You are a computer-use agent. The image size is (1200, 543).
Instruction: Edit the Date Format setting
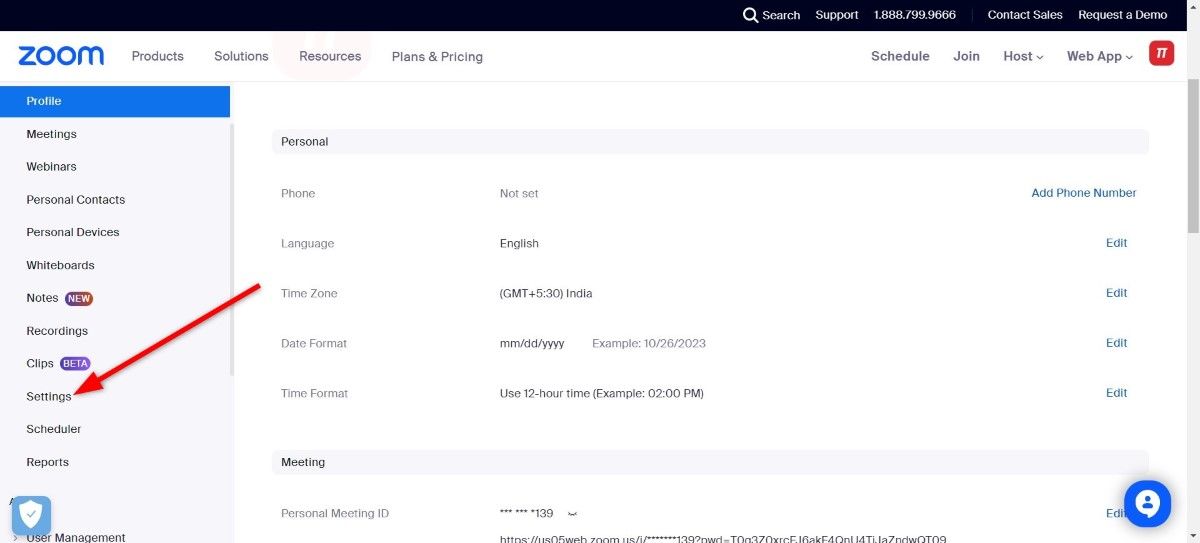1116,343
